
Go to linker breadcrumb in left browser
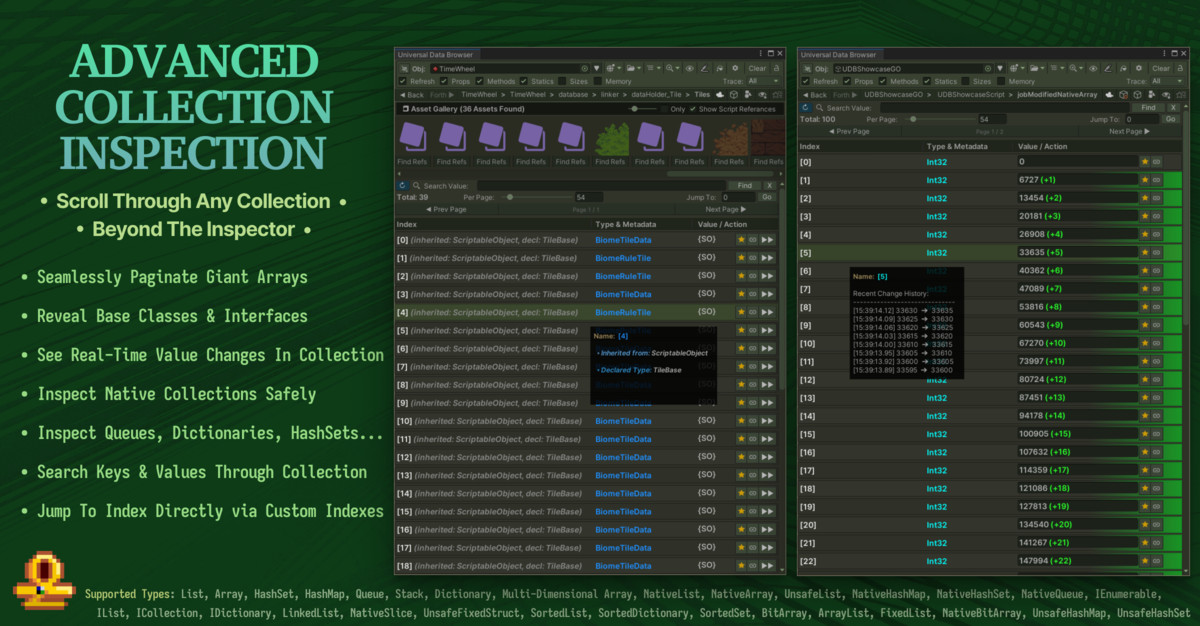pyautogui.click(x=612, y=94)
